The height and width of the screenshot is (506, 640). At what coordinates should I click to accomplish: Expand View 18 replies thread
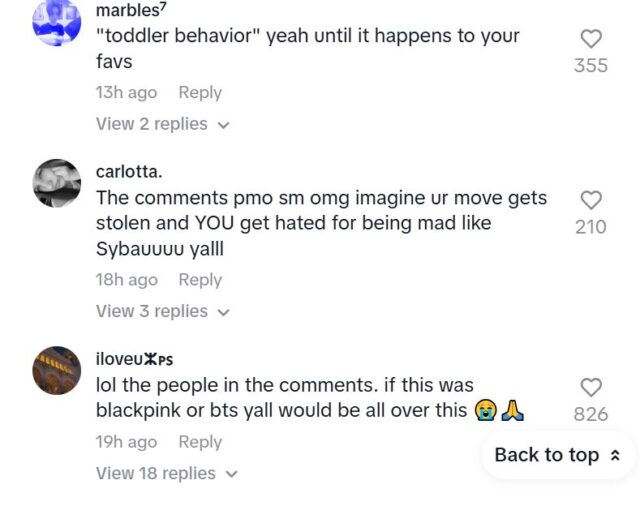click(x=167, y=473)
